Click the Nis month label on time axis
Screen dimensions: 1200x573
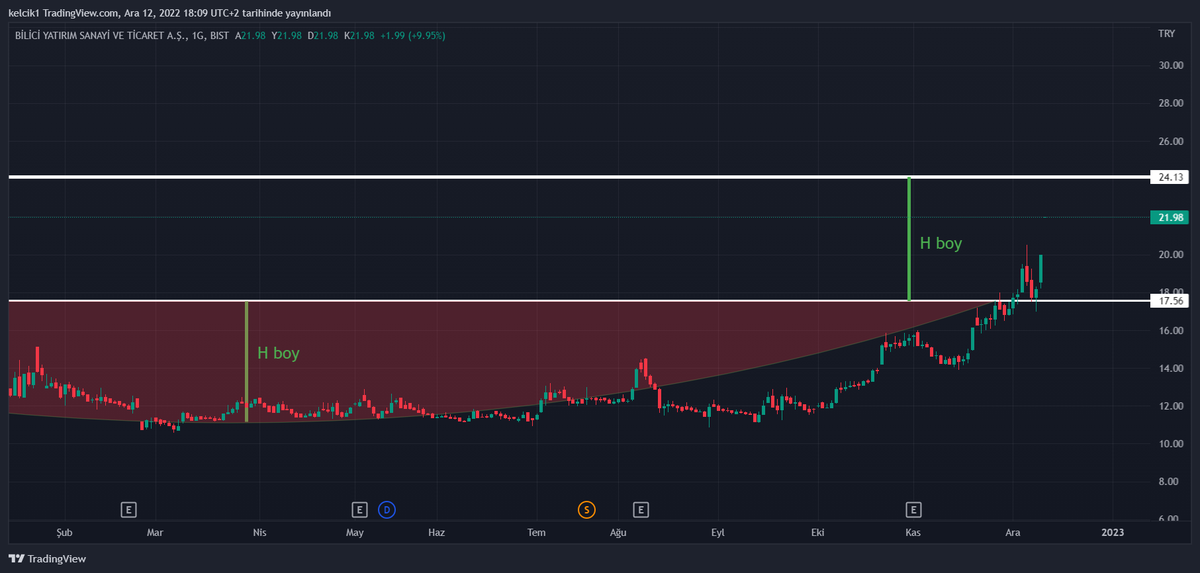260,533
